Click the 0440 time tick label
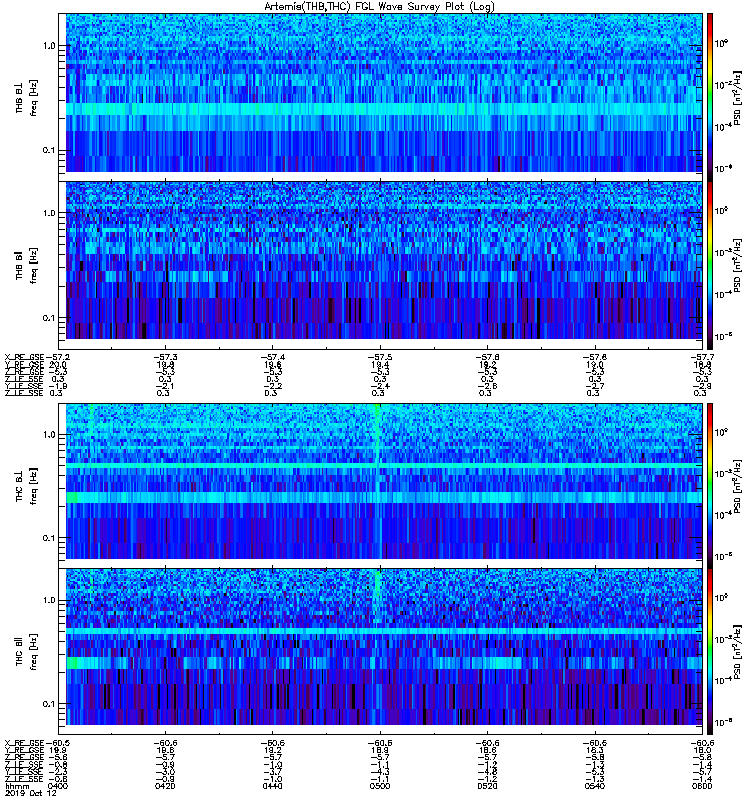Image resolution: width=750 pixels, height=800 pixels. tap(272, 786)
